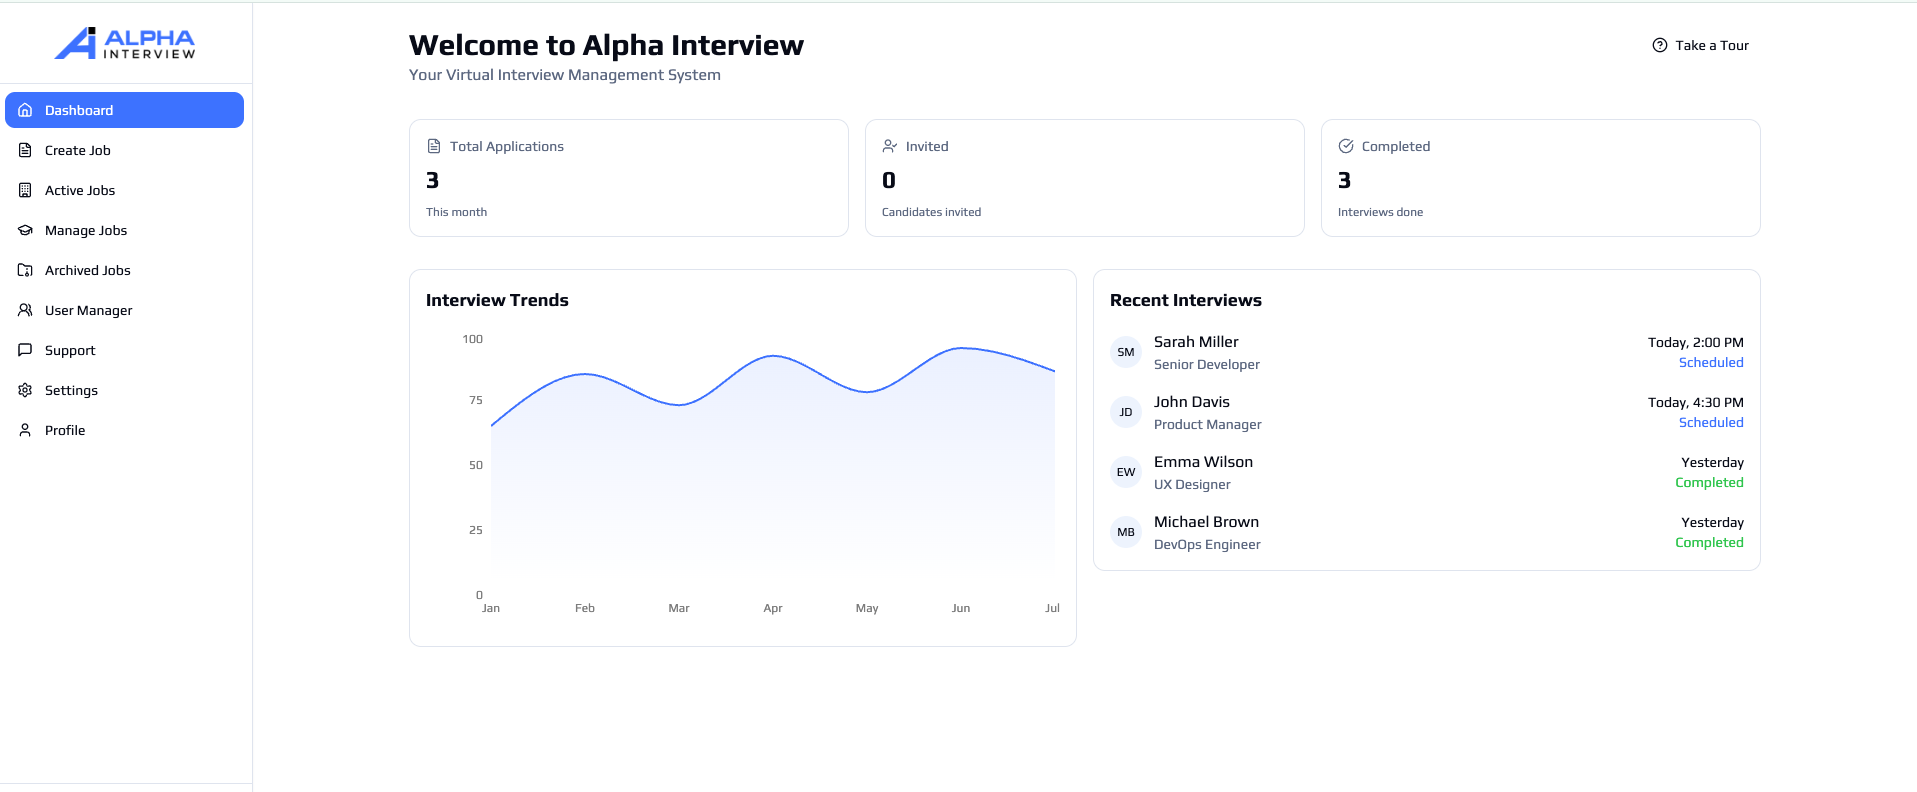Click the Settings gear icon
This screenshot has height=792, width=1917.
(26, 390)
